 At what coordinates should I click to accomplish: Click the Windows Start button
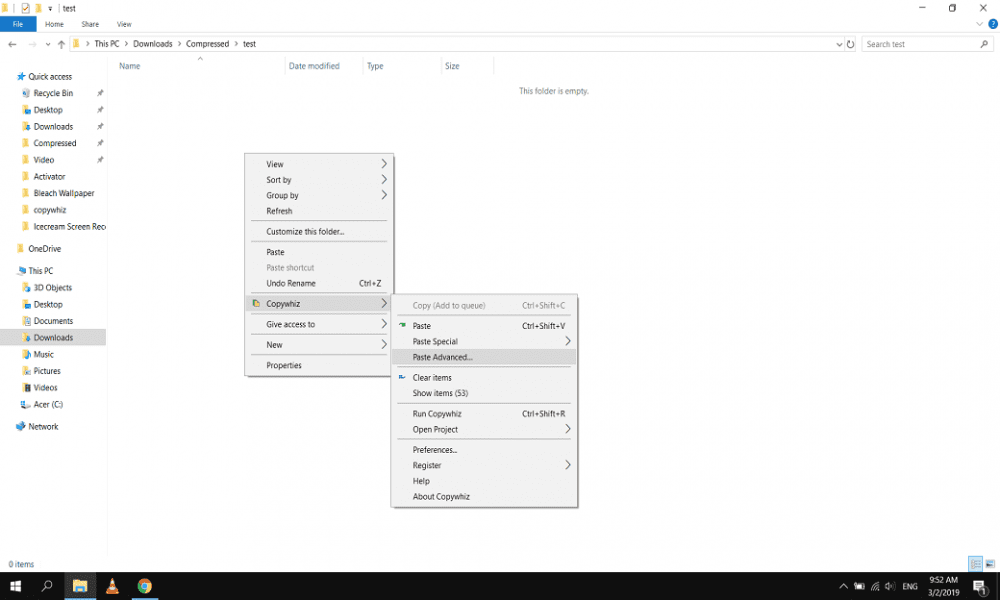coord(14,586)
